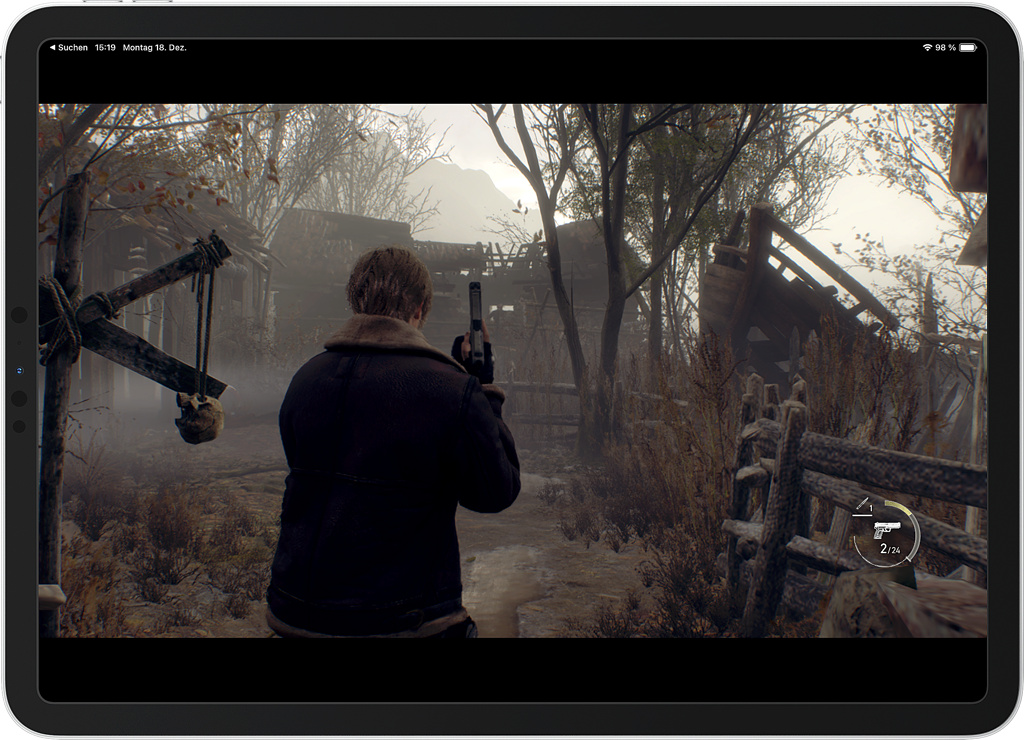Tap the pistol weapon icon in HUD

[x=886, y=529]
